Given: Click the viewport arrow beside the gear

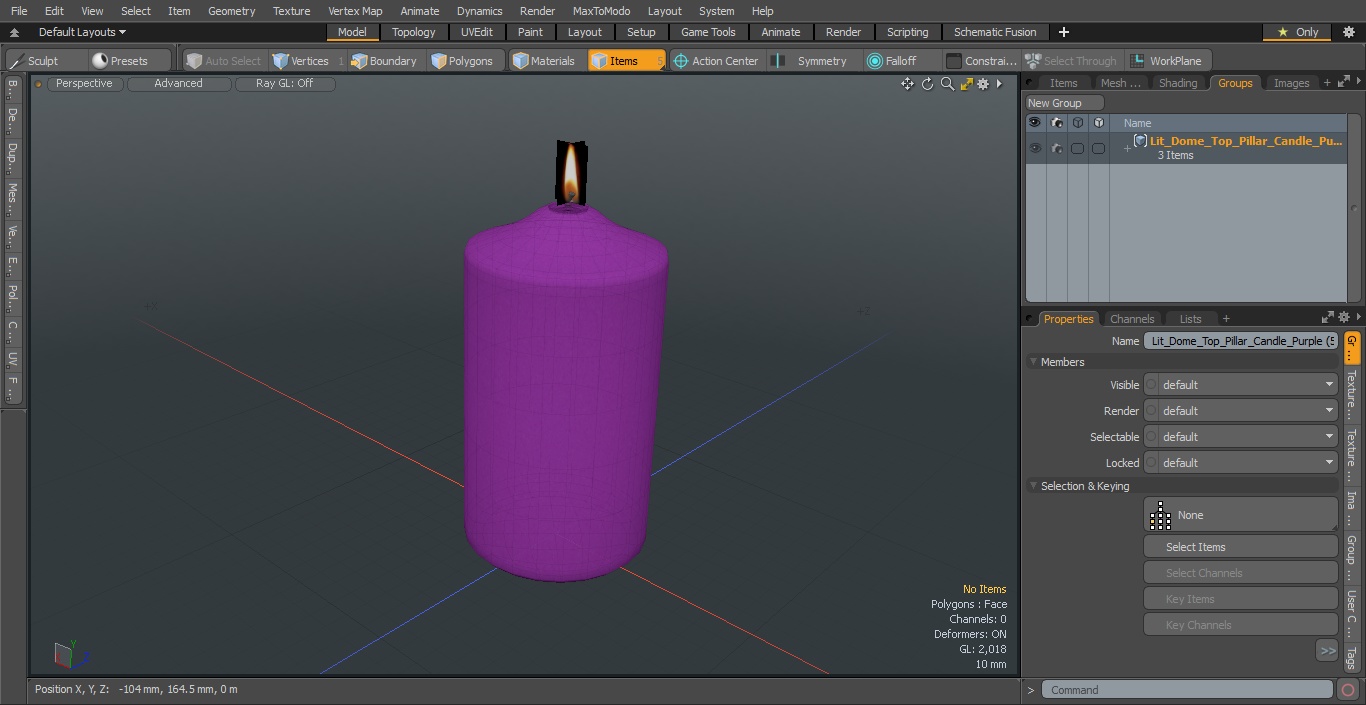Looking at the screenshot, I should [x=999, y=84].
